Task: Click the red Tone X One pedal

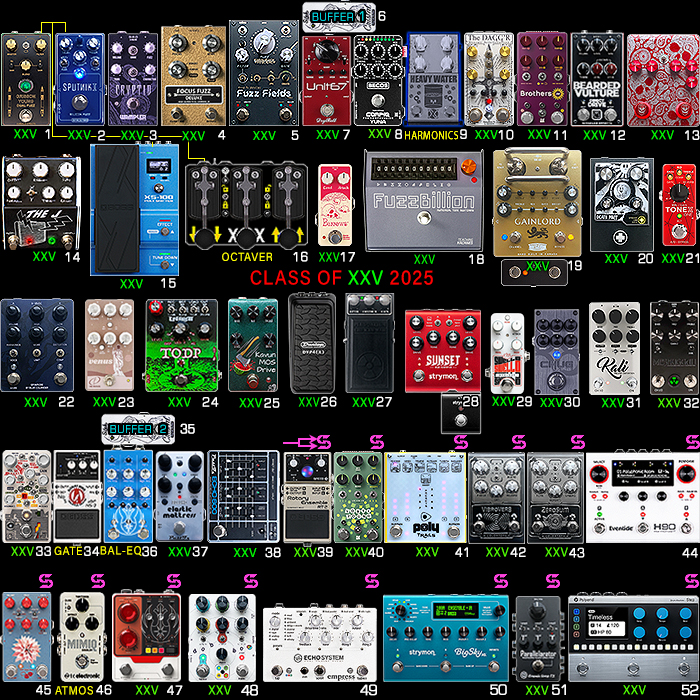Action: click(x=679, y=205)
